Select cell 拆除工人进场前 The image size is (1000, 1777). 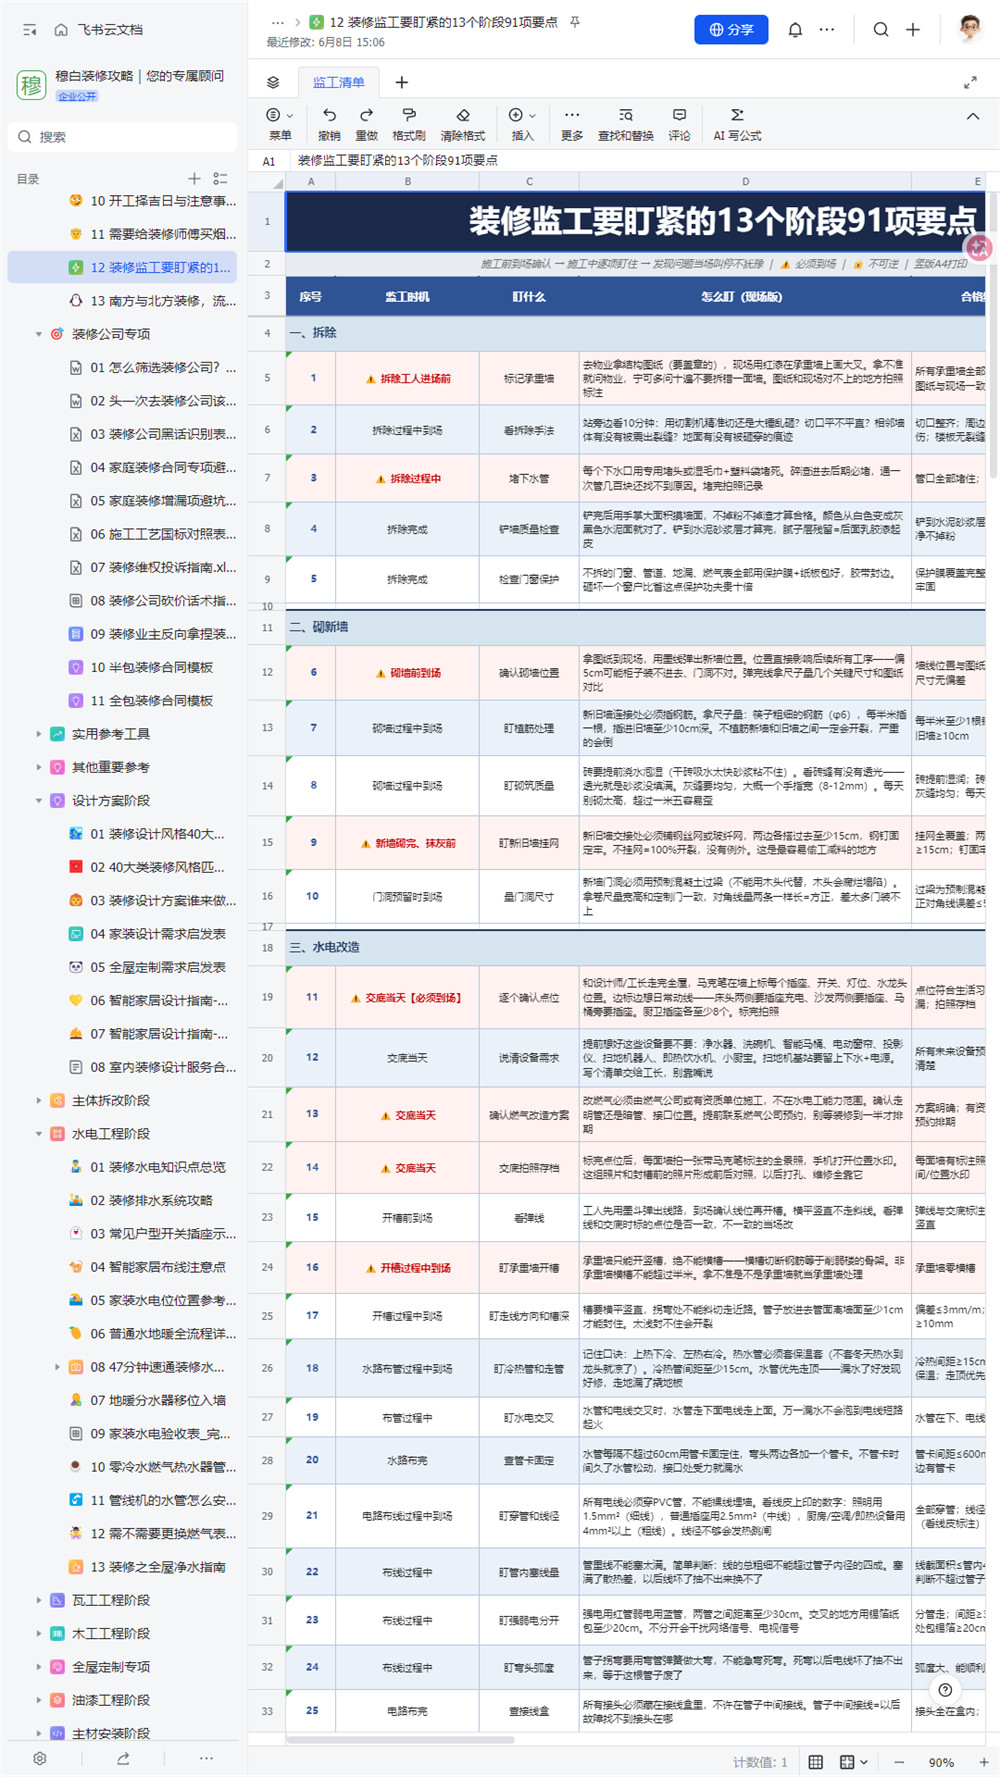(x=408, y=379)
